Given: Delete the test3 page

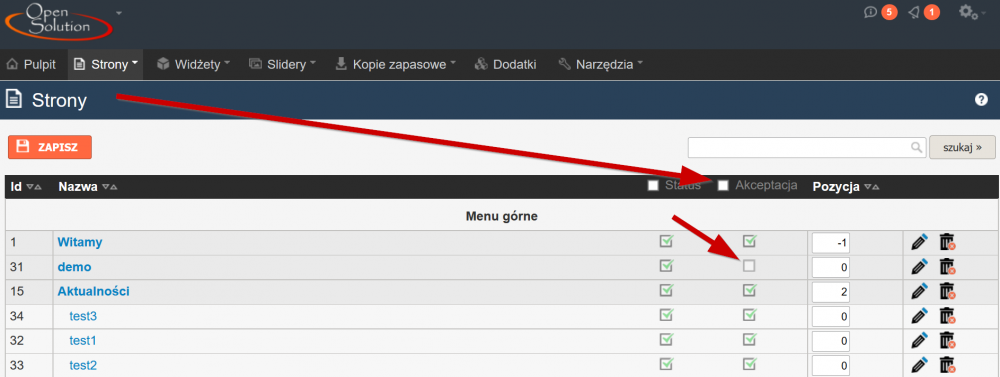Looking at the screenshot, I should 947,316.
